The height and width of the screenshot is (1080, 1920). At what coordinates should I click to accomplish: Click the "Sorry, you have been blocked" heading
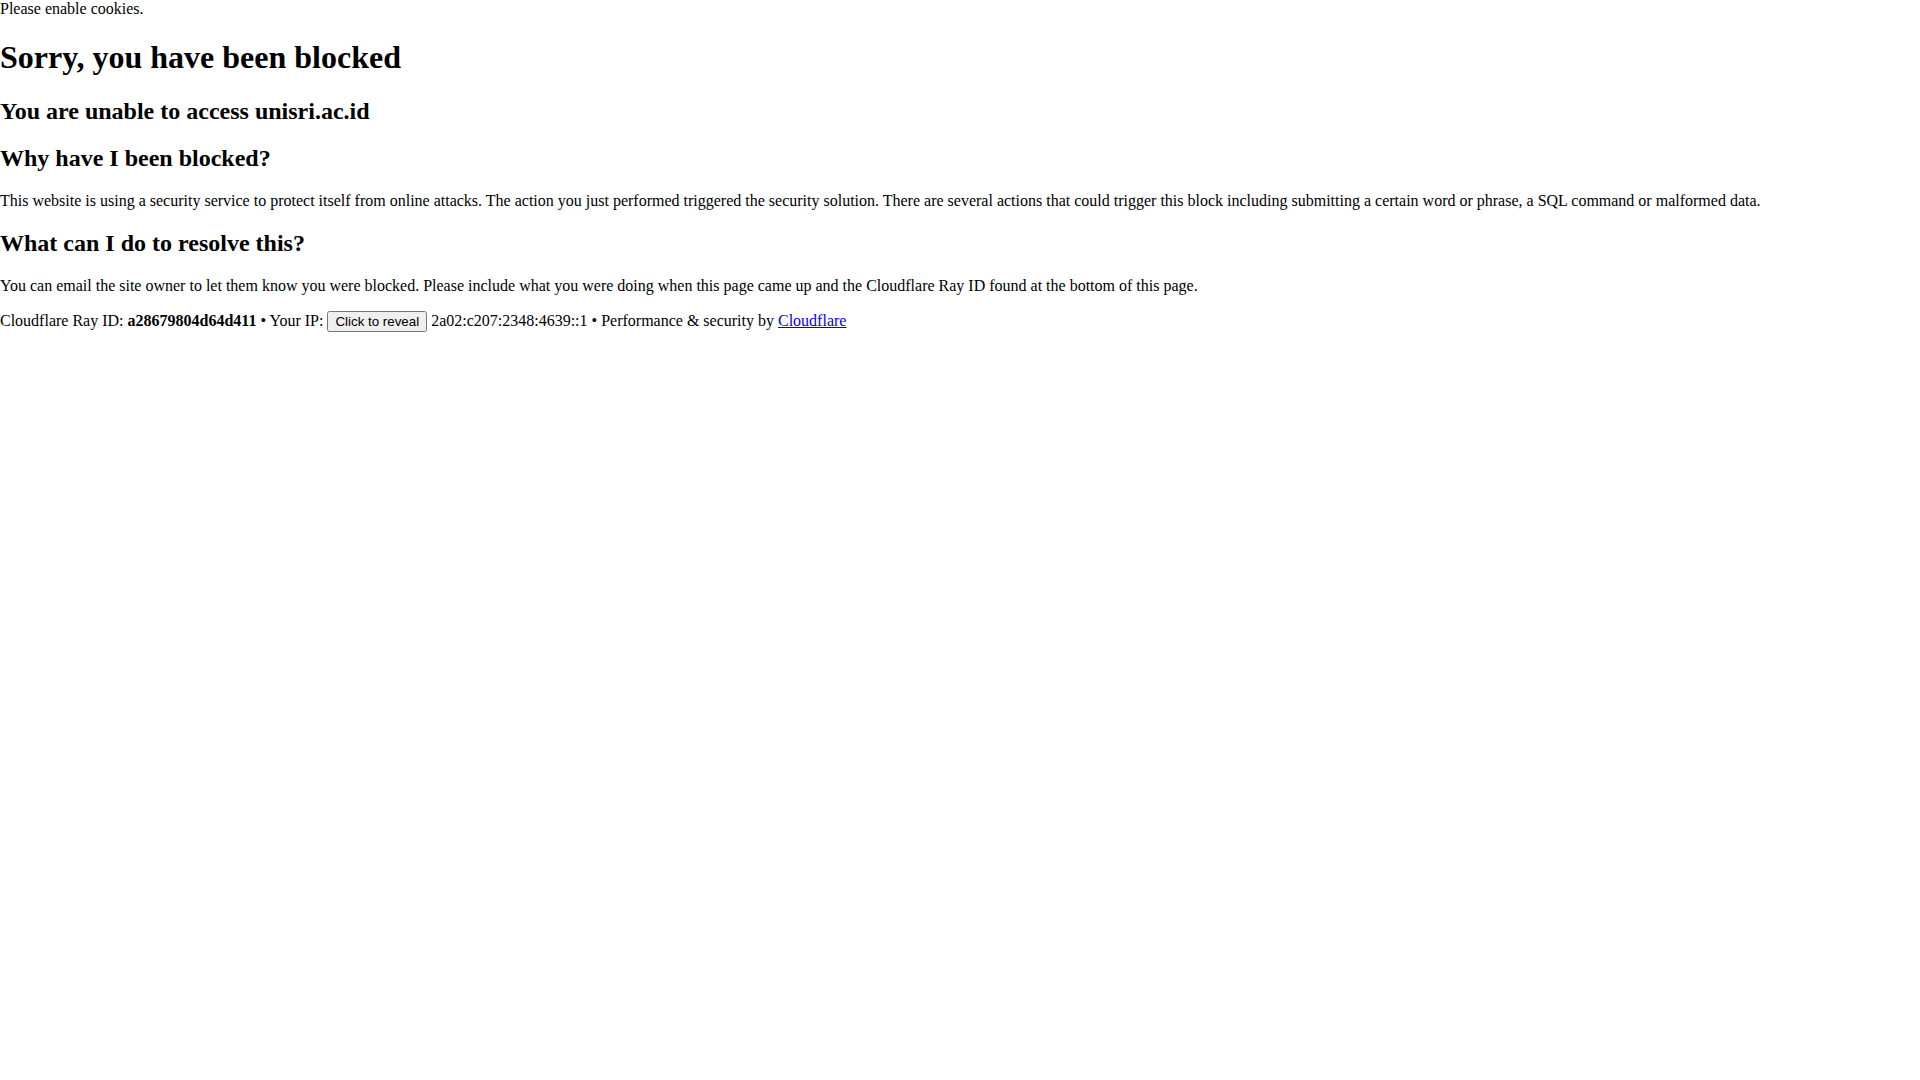tap(200, 58)
